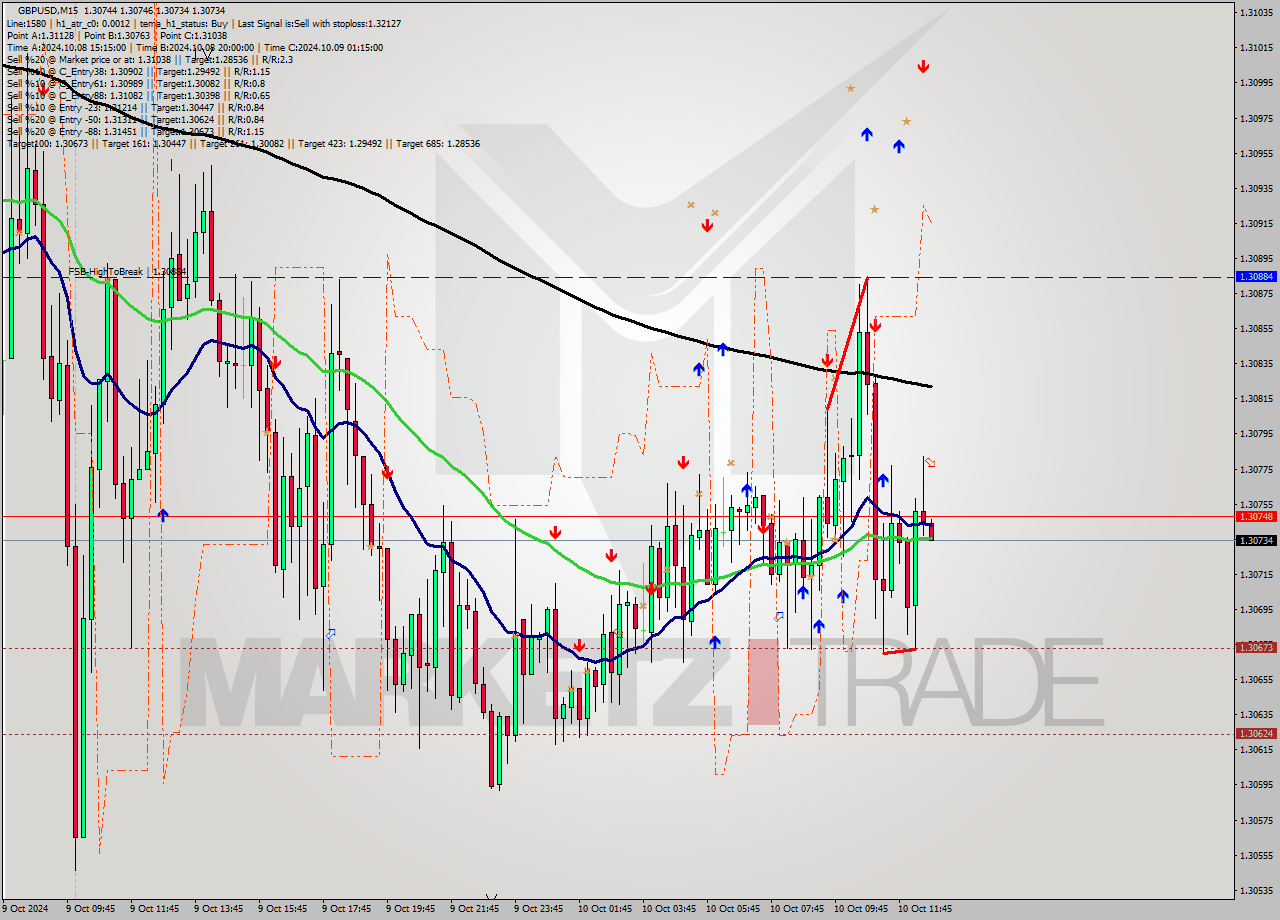Click the 1.30835 price axis label

point(1256,363)
